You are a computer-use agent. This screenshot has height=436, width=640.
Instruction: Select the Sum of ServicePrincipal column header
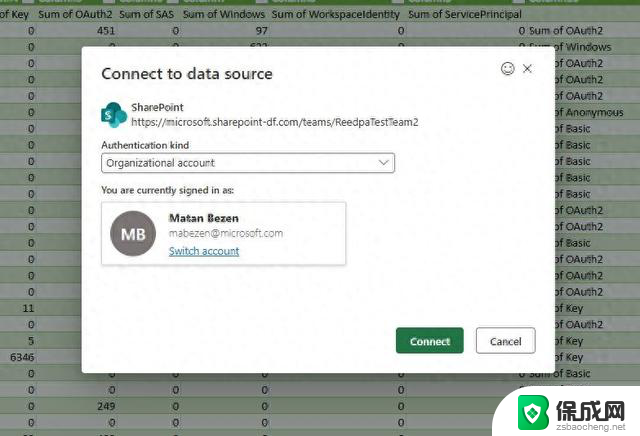tap(465, 14)
